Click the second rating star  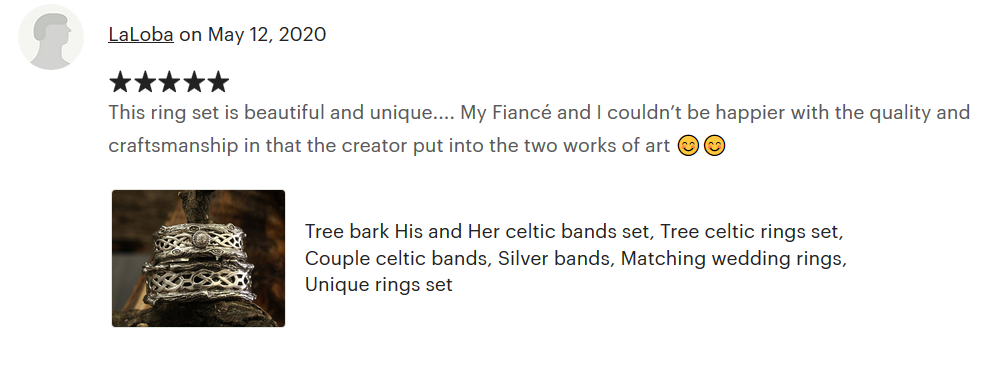coord(145,82)
